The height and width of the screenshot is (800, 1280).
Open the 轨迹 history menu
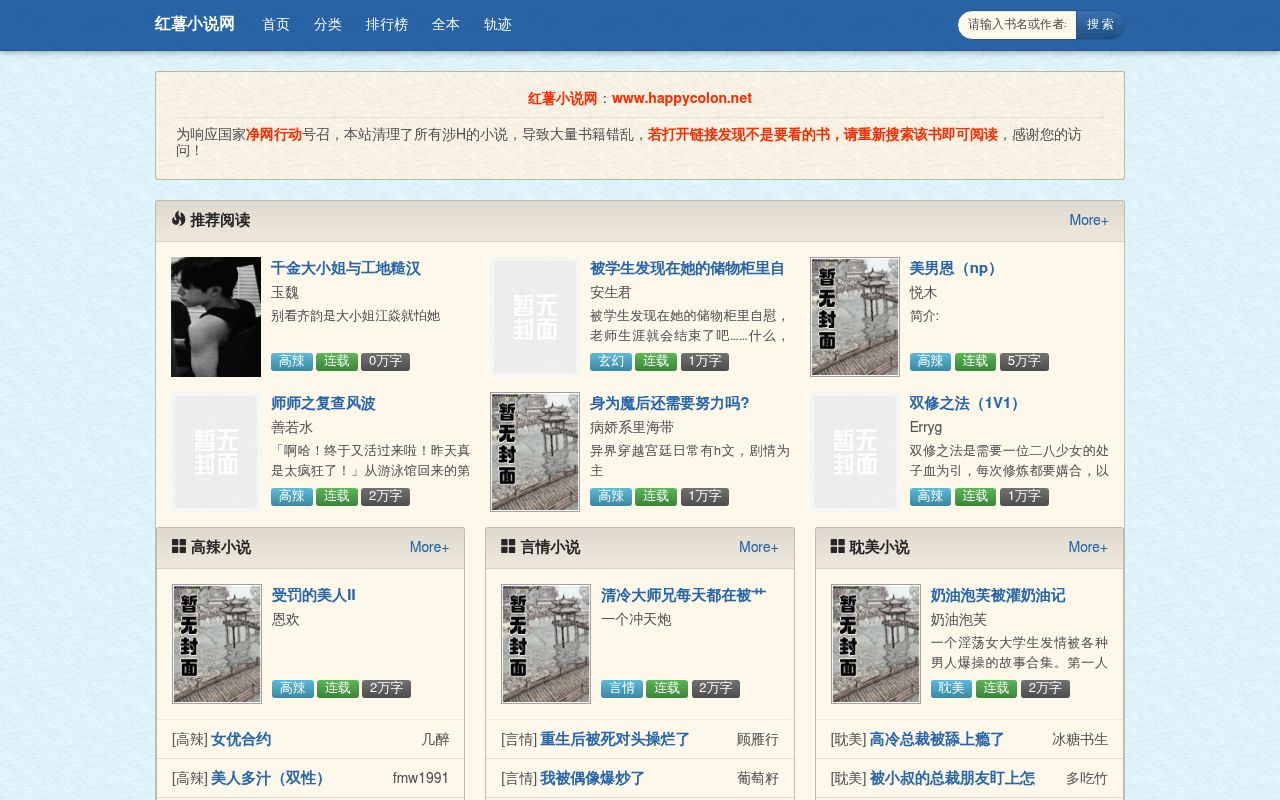(498, 25)
